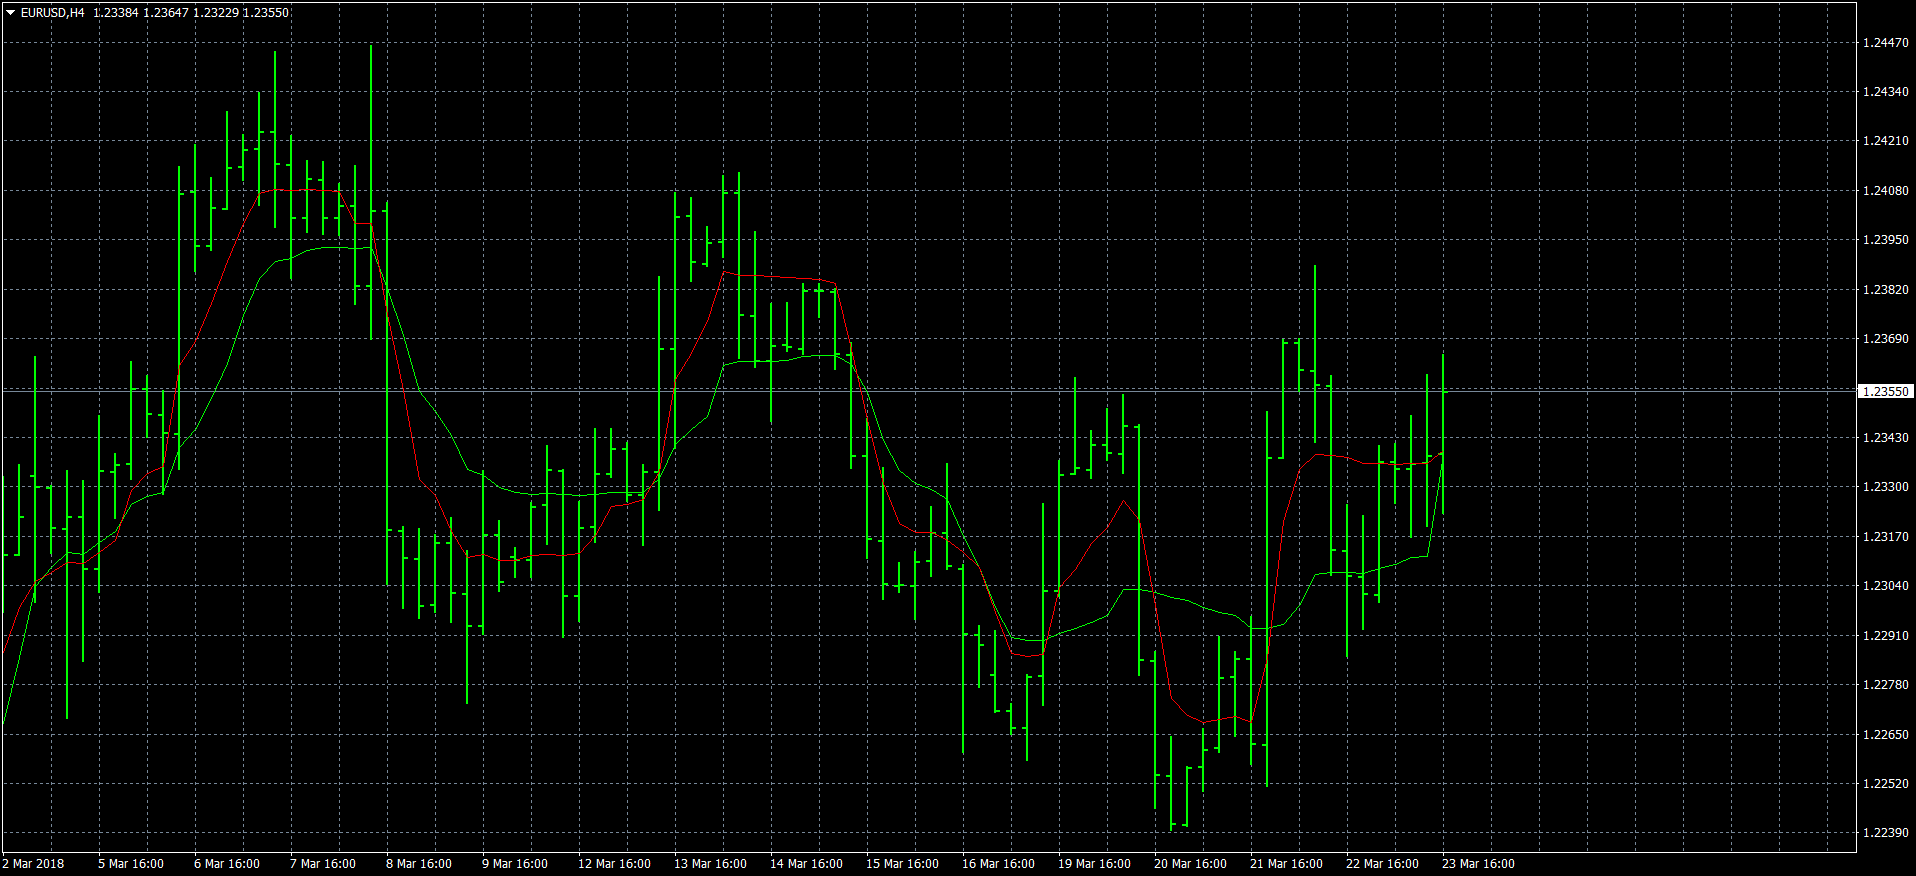Click the small triangle beside EURUSD,H4
Image resolution: width=1916 pixels, height=876 pixels.
(x=11, y=13)
